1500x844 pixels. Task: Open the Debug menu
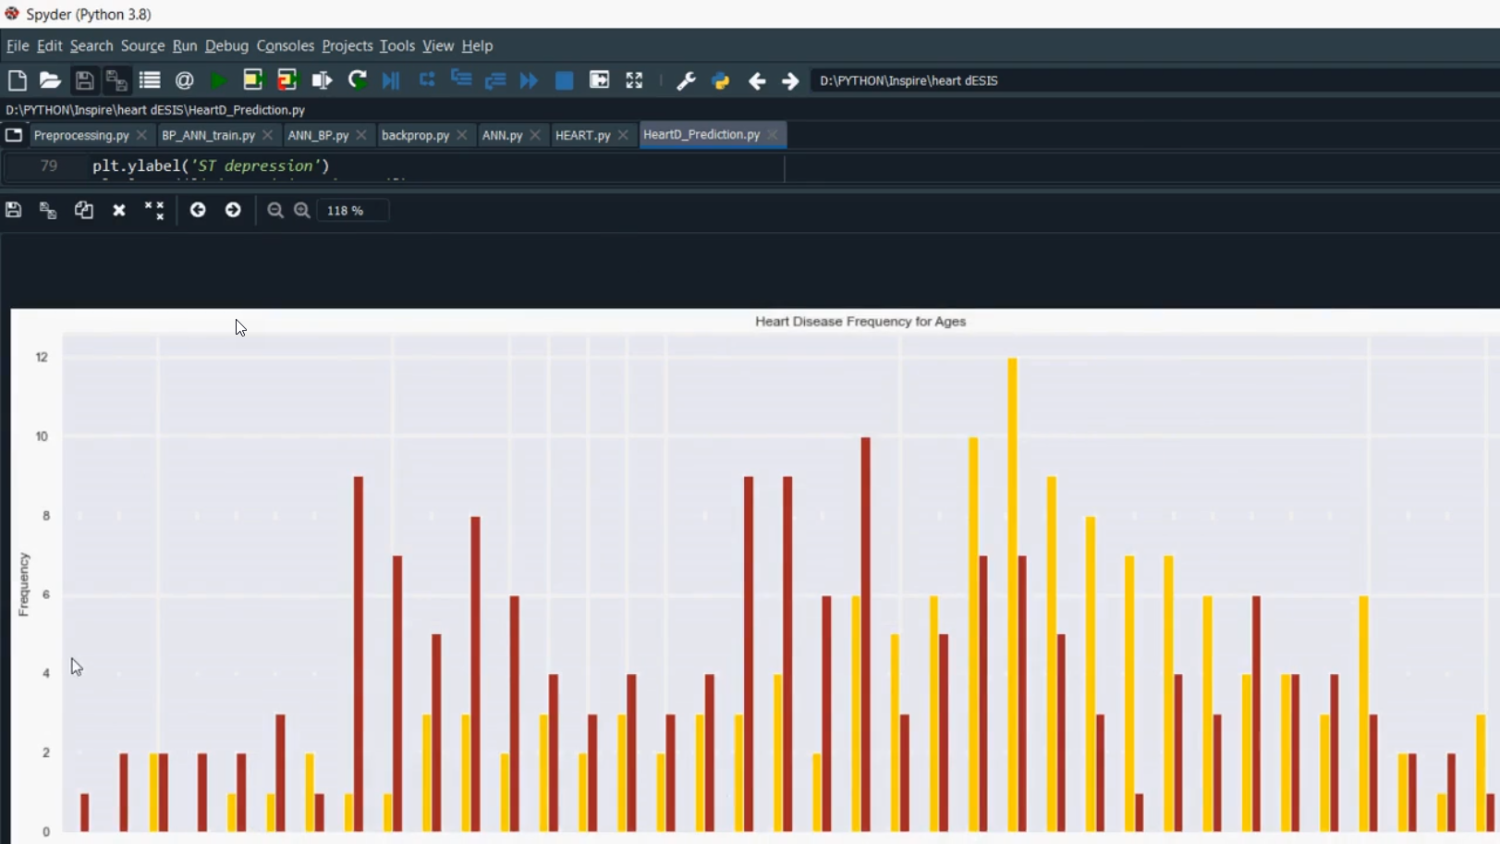pyautogui.click(x=226, y=46)
